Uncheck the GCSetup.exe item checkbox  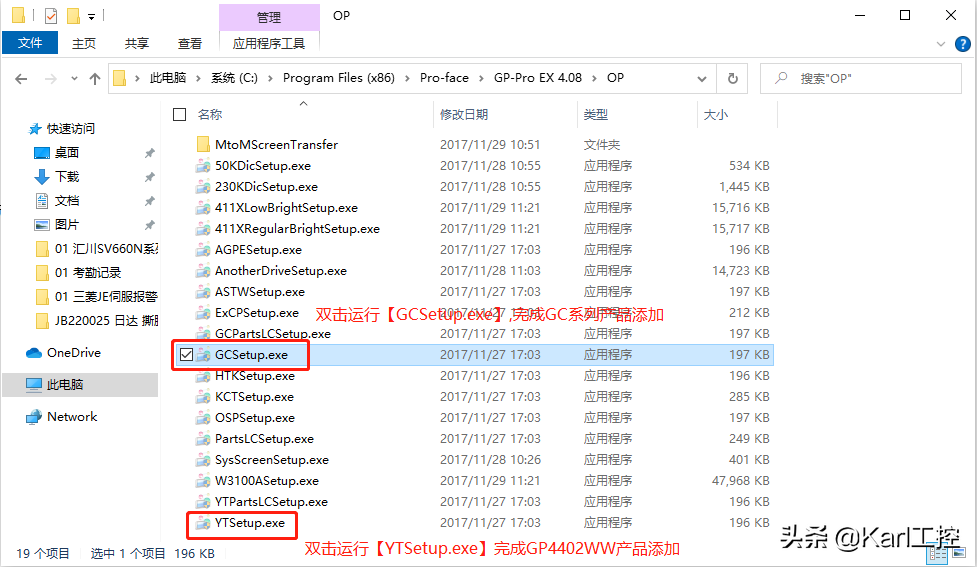(186, 355)
